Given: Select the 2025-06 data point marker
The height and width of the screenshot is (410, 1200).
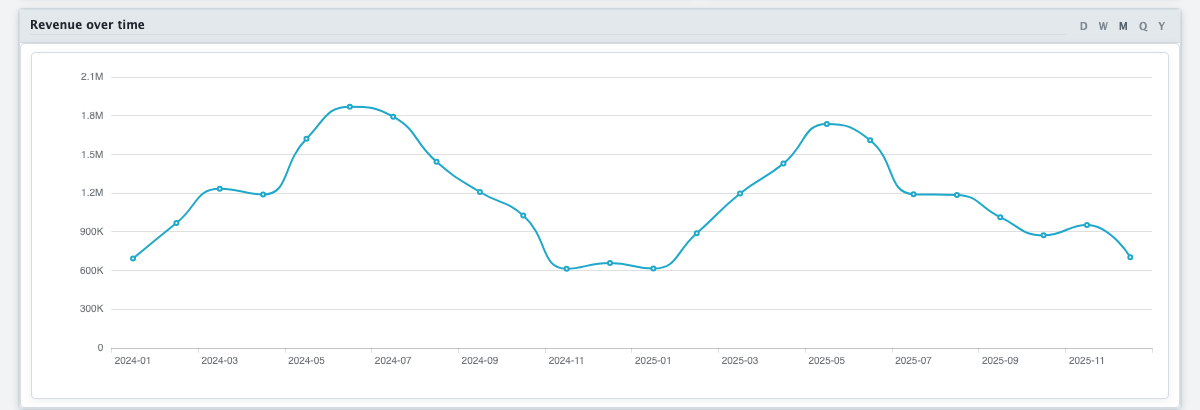Looking at the screenshot, I should [870, 140].
